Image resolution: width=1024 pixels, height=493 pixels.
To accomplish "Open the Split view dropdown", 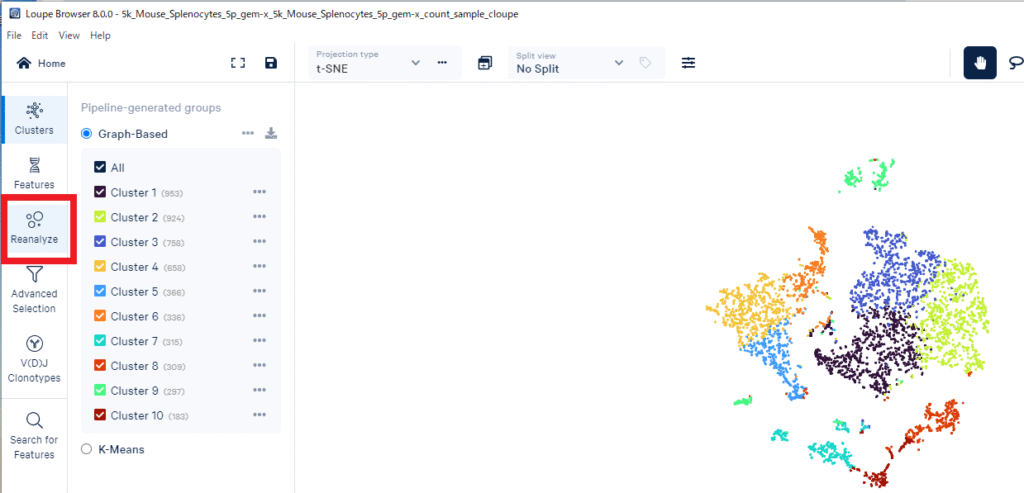I will [618, 63].
